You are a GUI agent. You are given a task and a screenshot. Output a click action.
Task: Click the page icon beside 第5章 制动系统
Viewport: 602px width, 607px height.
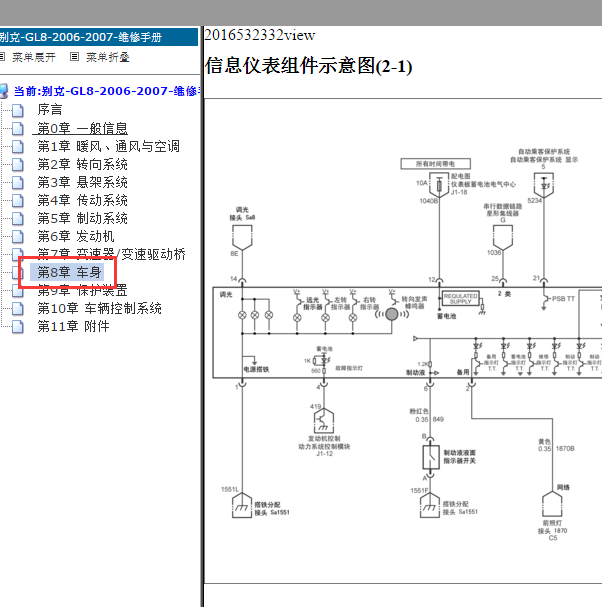(x=17, y=219)
